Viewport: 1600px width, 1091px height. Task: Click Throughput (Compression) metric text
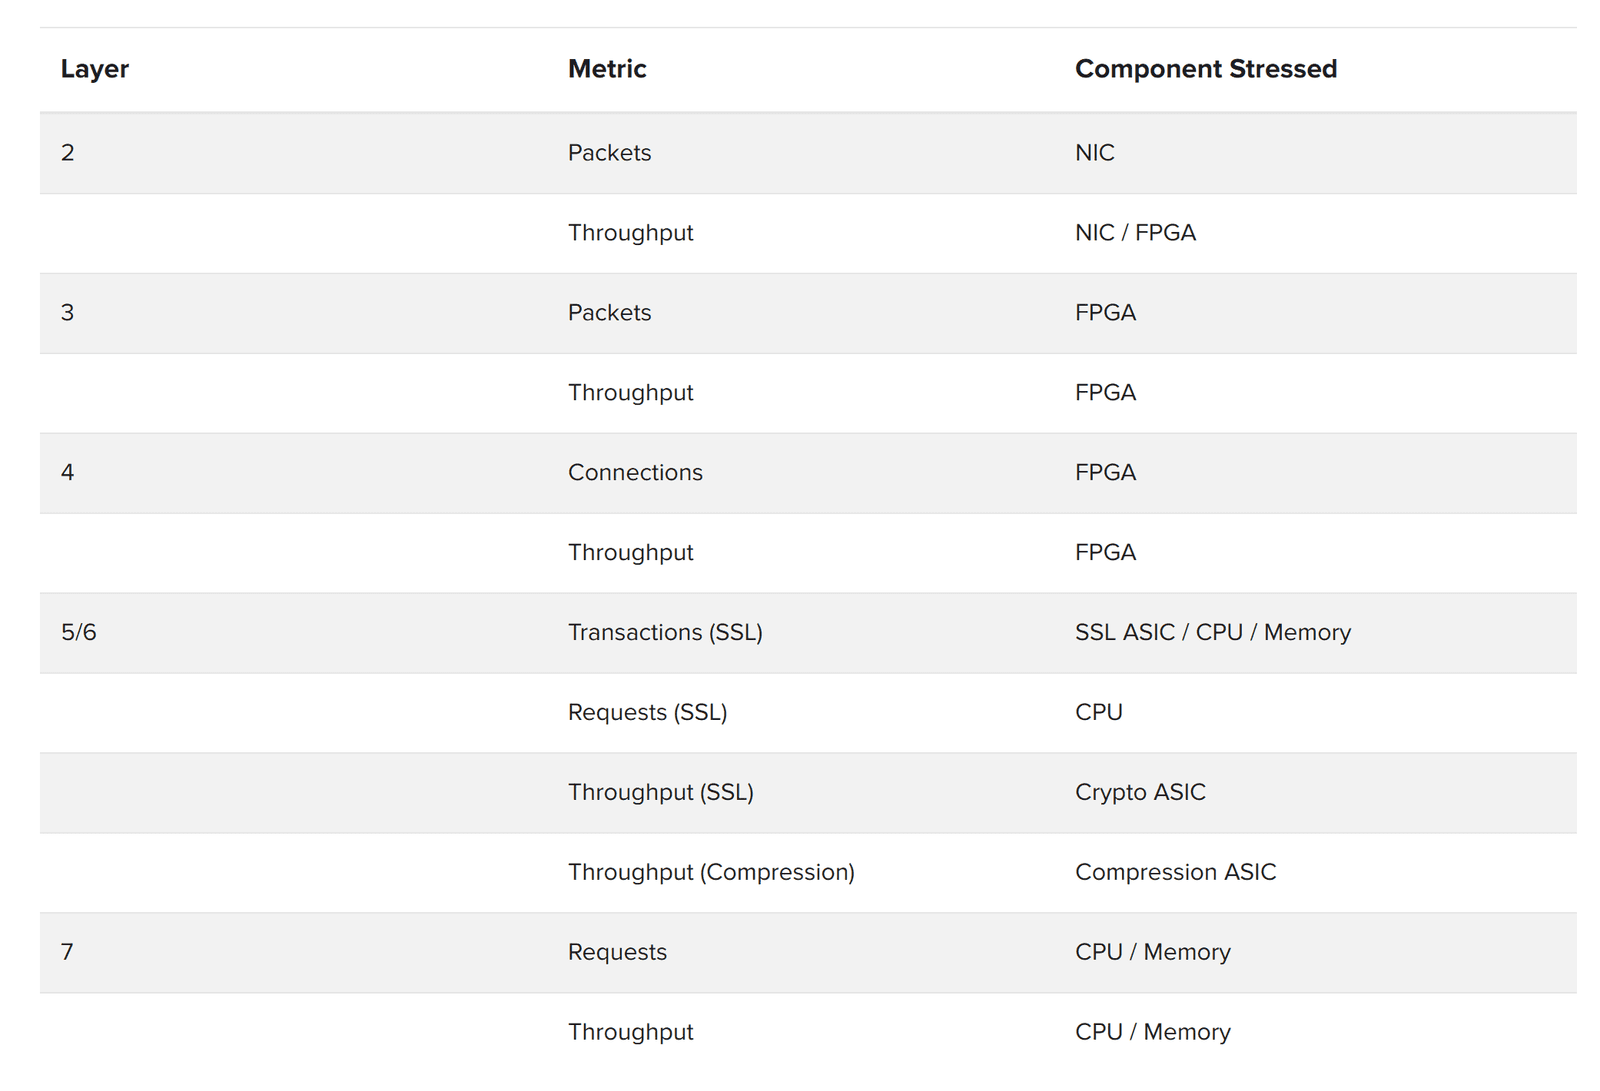point(710,873)
